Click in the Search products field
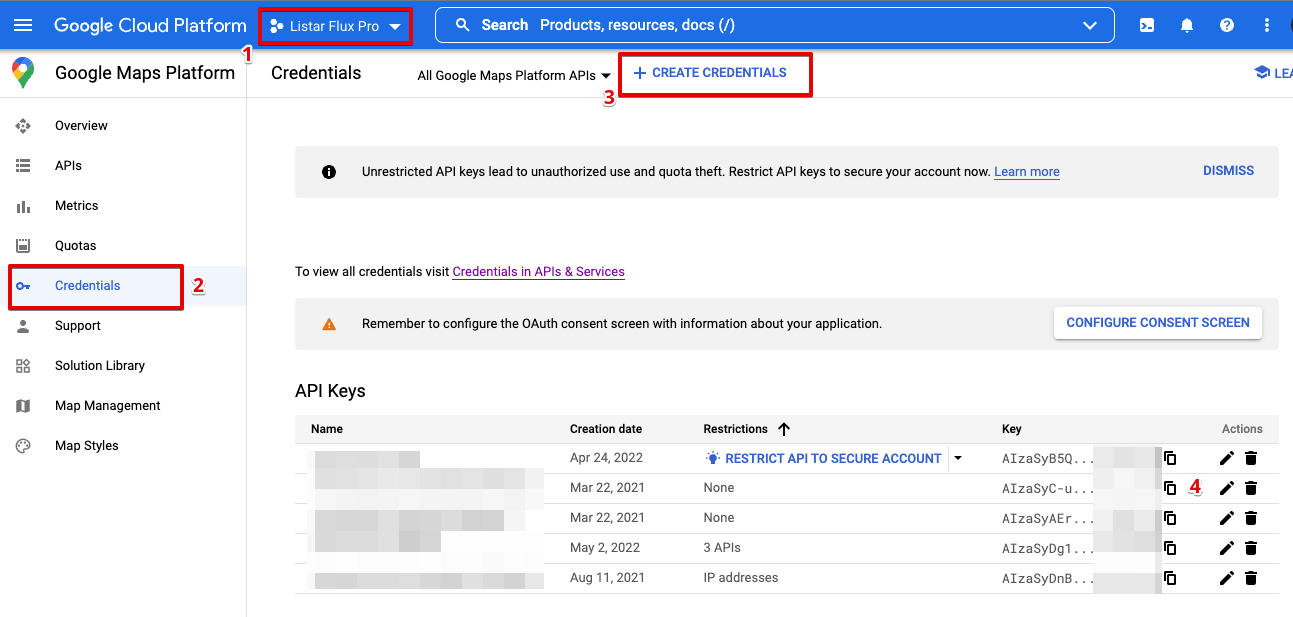The width and height of the screenshot is (1293, 617). tap(774, 26)
